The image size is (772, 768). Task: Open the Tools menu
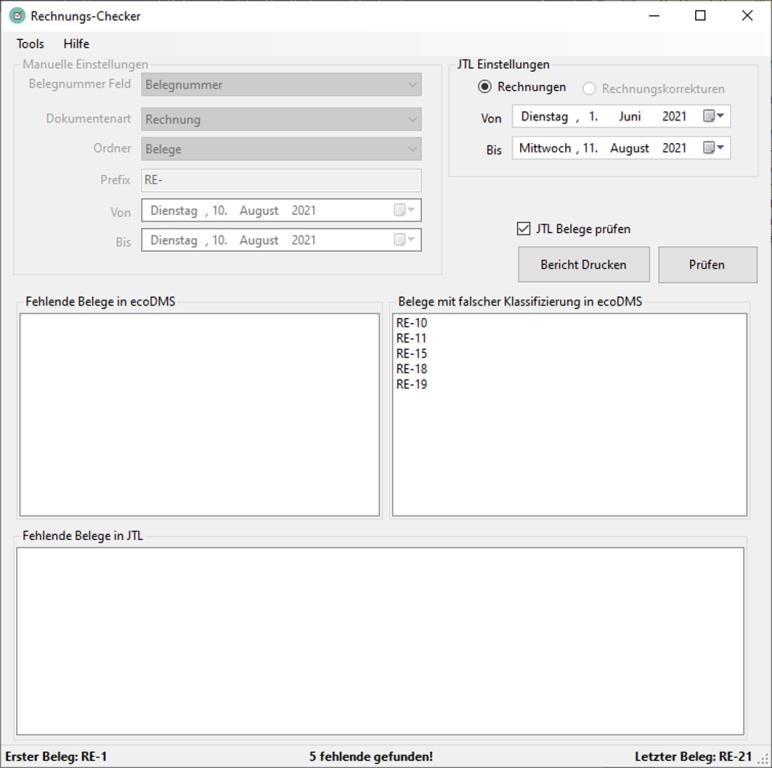tap(30, 44)
